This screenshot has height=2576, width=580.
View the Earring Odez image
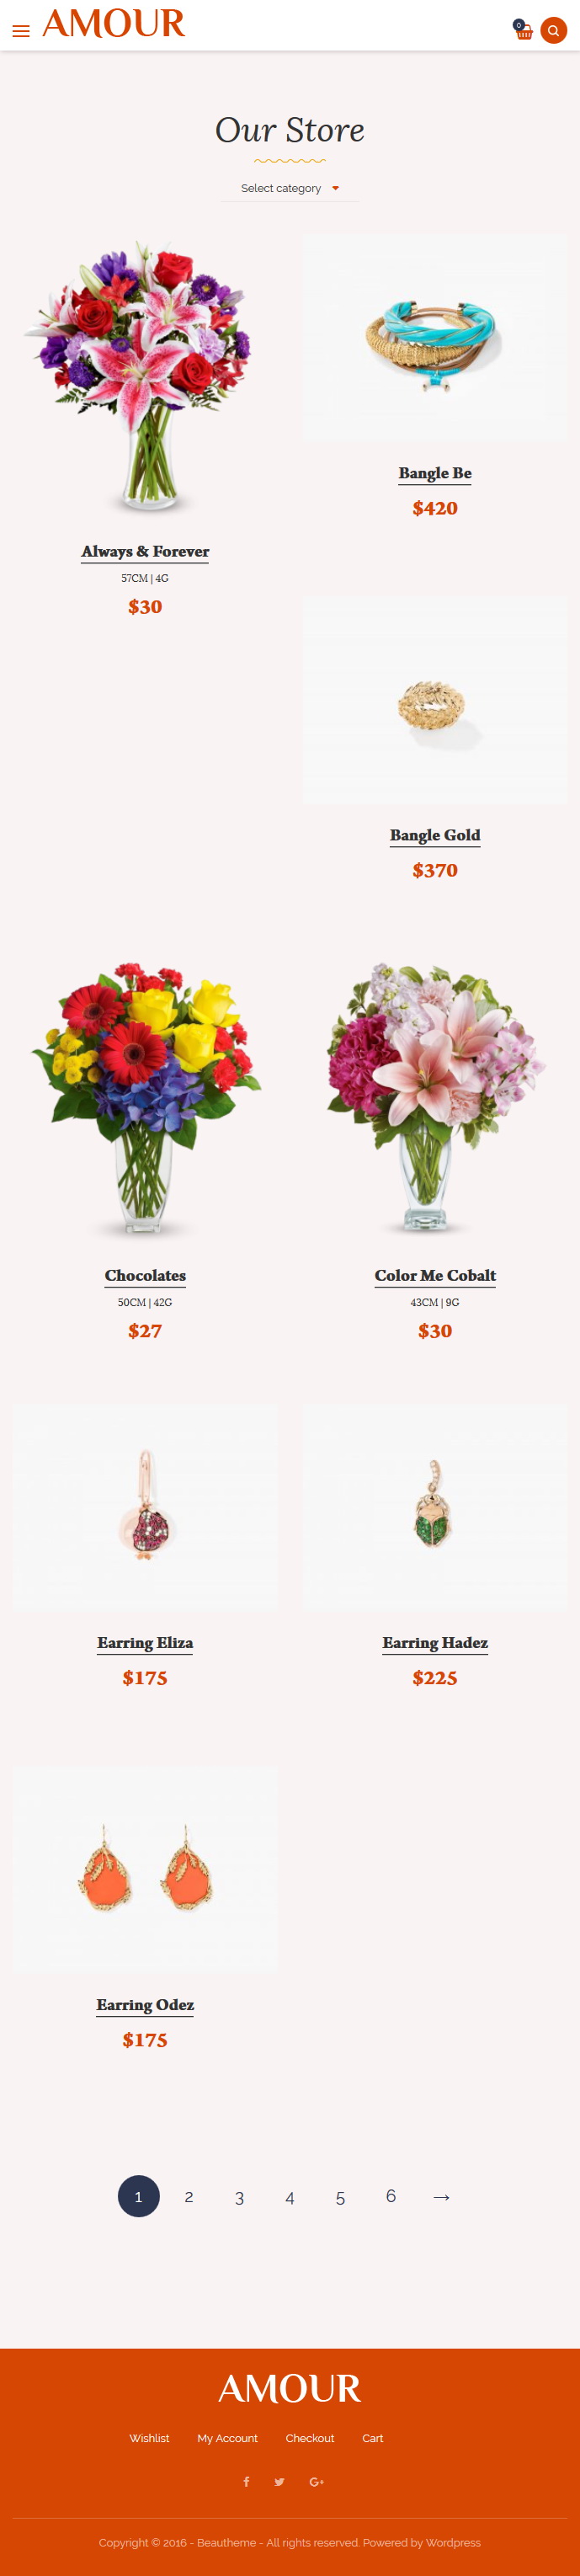(145, 1867)
